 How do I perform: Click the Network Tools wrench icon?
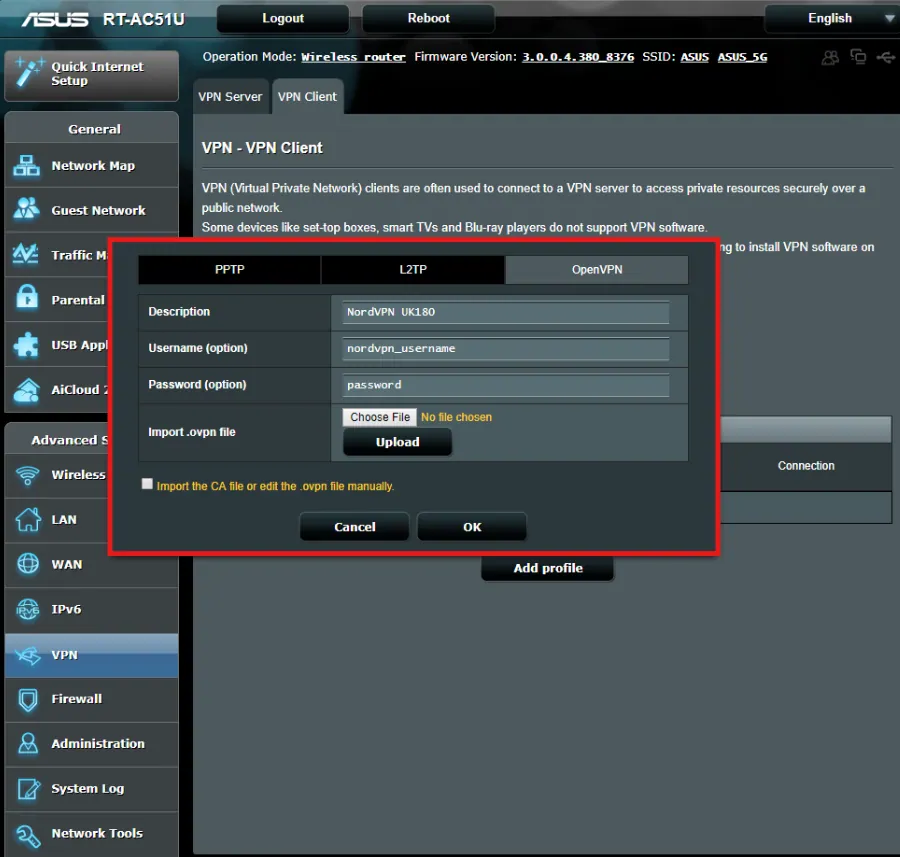[x=28, y=835]
